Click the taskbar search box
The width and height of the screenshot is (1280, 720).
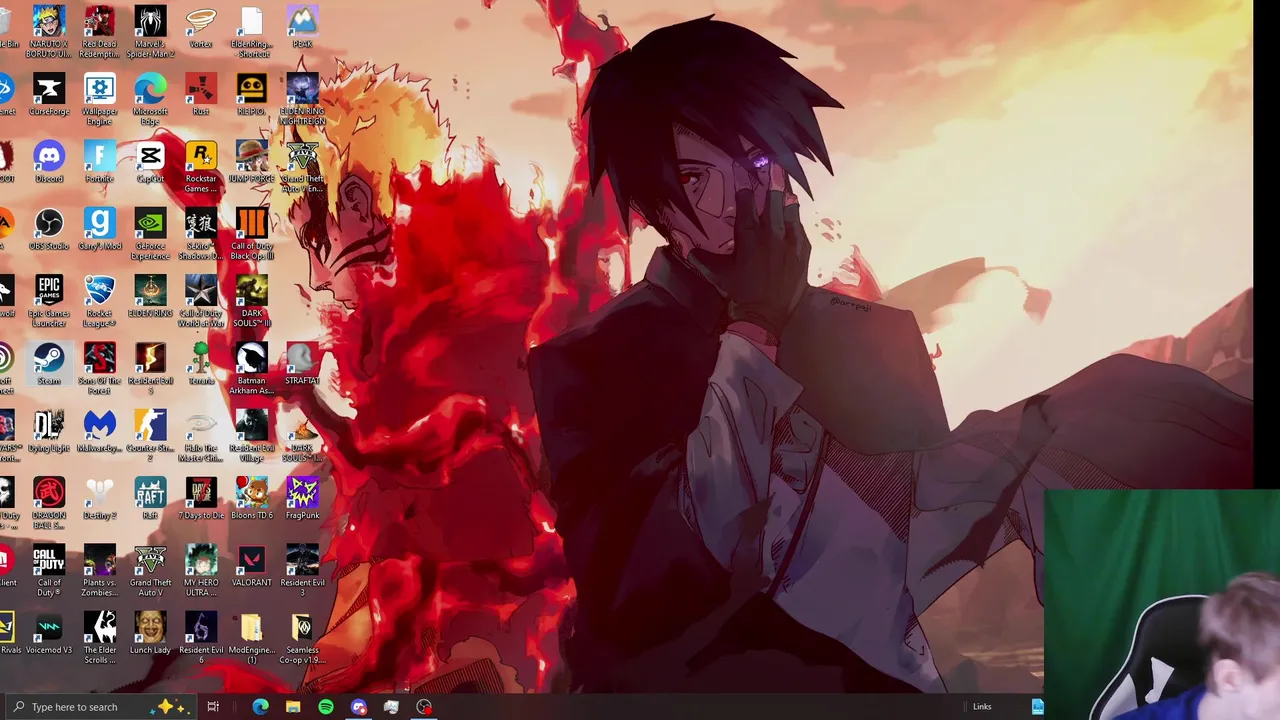coord(100,707)
